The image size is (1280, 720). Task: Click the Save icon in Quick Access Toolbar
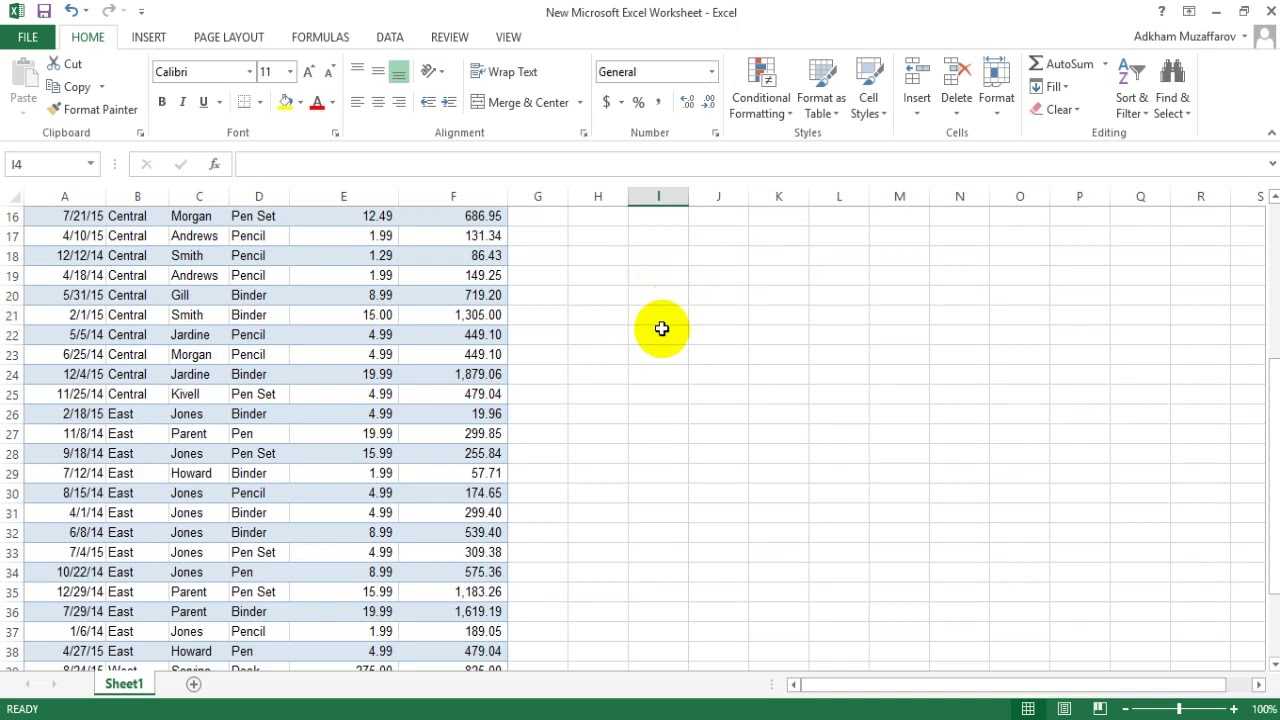point(43,12)
